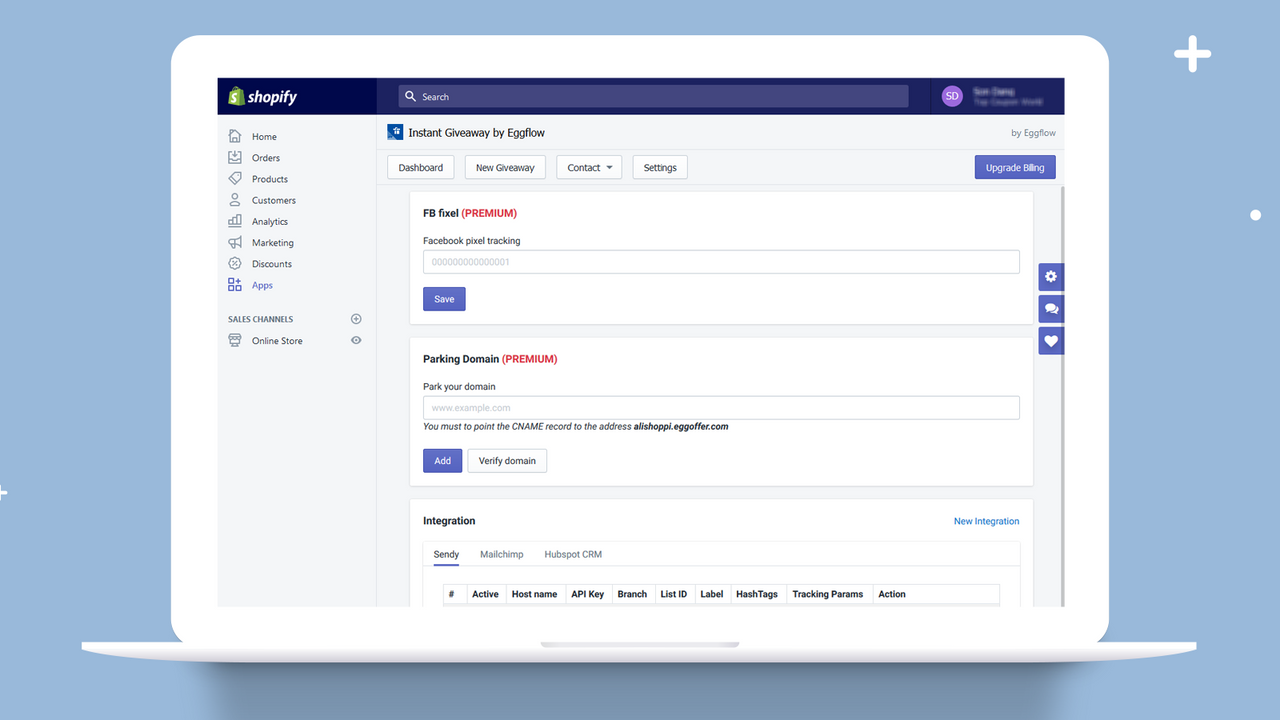Click the Marketing megaphone icon
This screenshot has height=720, width=1280.
pyautogui.click(x=235, y=242)
